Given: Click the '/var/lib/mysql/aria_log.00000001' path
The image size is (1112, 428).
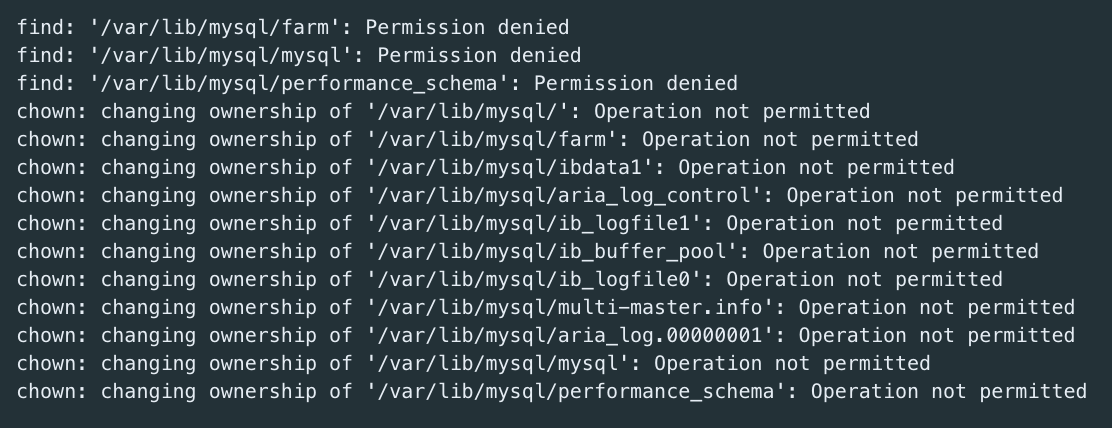Looking at the screenshot, I should coord(571,335).
